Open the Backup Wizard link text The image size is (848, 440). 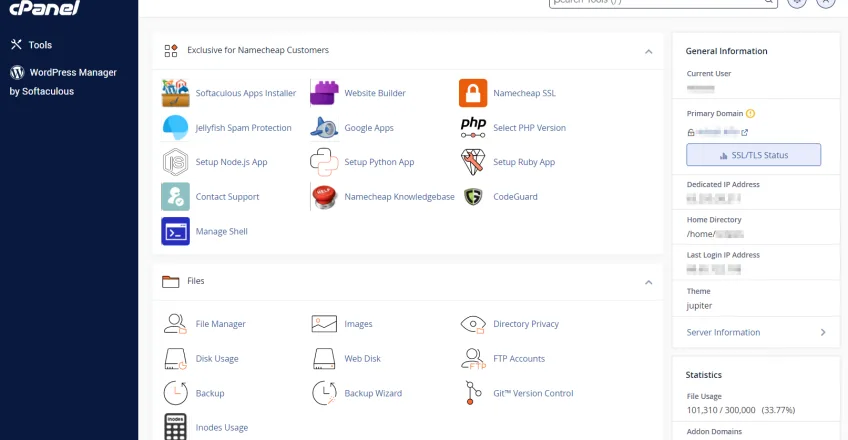click(373, 394)
